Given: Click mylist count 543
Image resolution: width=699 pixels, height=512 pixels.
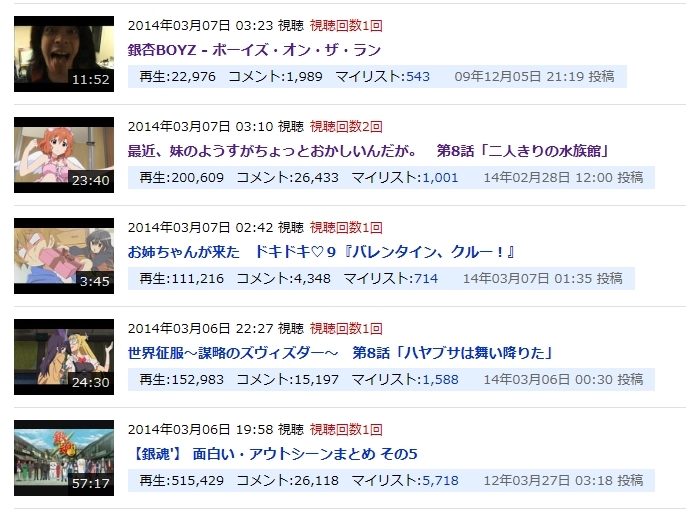Looking at the screenshot, I should coord(418,77).
